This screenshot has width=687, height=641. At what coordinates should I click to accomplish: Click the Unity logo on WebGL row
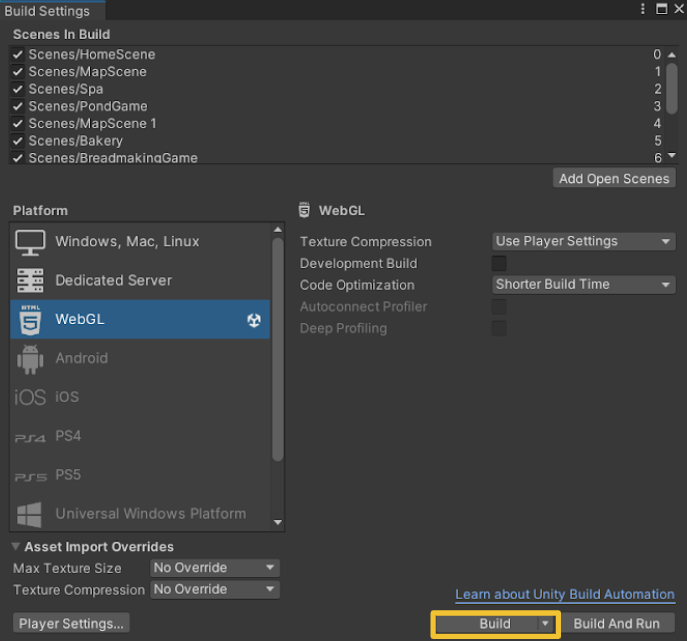(x=254, y=320)
